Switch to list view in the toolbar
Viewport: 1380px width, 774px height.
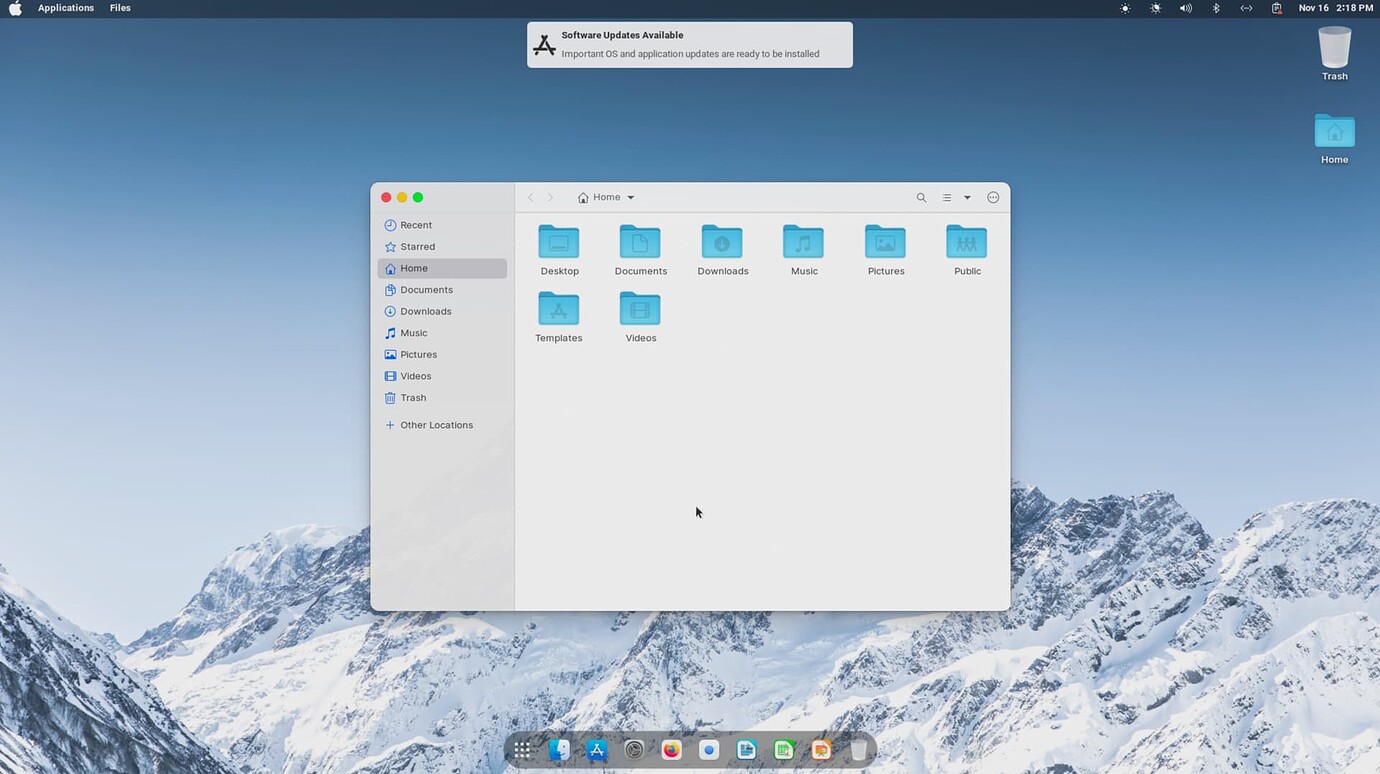(x=946, y=197)
